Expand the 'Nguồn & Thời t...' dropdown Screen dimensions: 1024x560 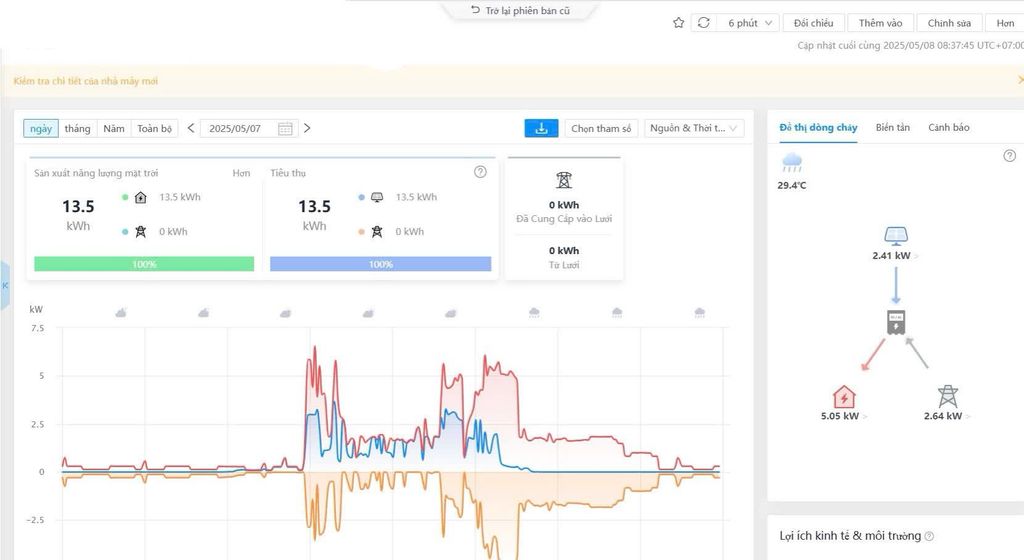click(x=694, y=129)
